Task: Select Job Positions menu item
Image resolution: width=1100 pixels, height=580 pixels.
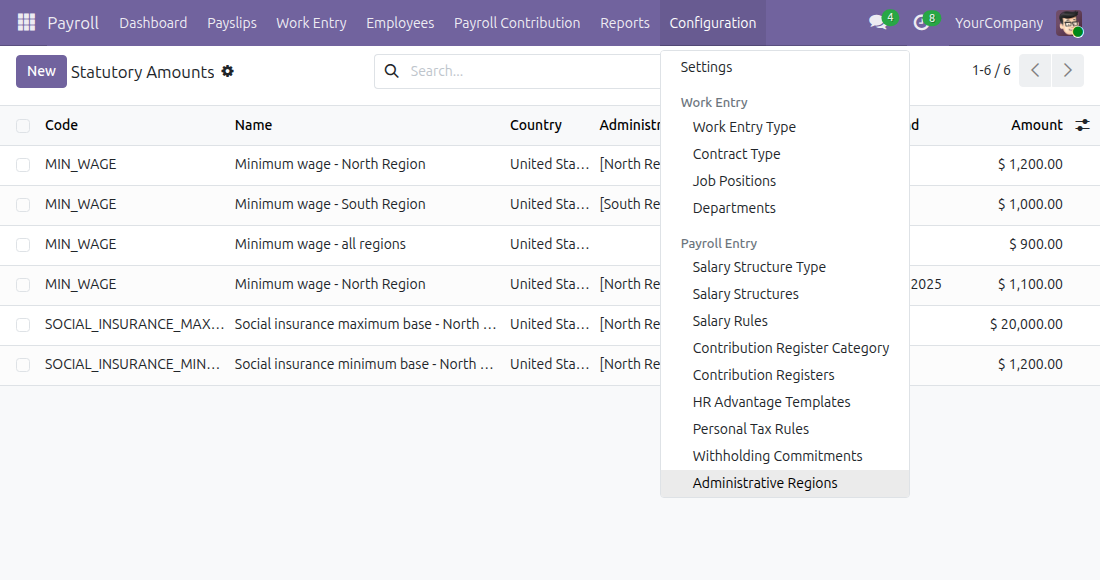Action: tap(784, 181)
